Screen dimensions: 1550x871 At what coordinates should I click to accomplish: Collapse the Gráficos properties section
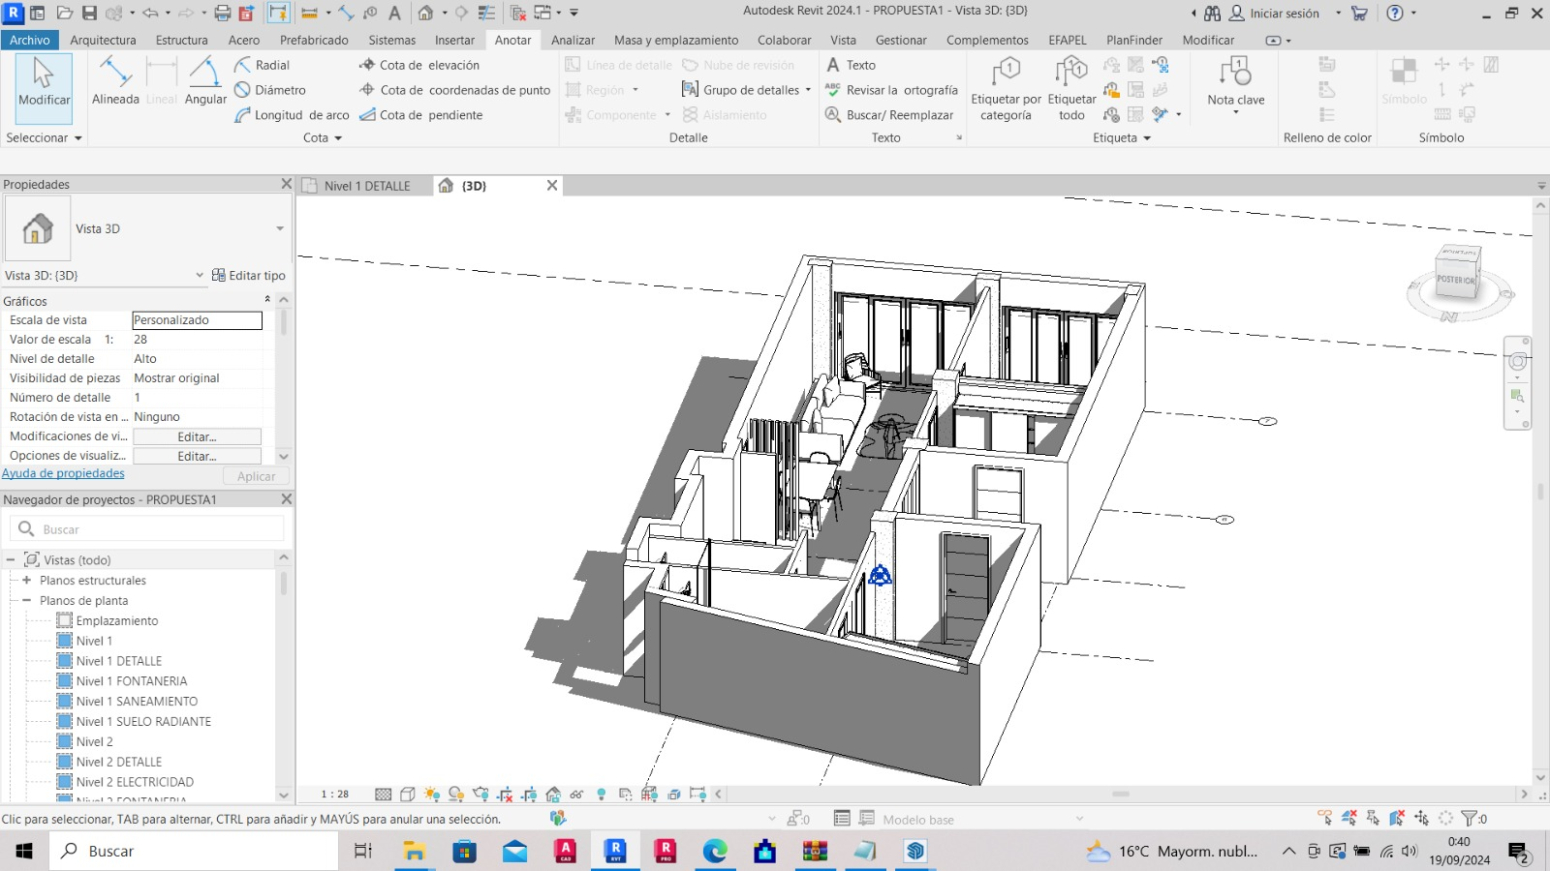point(267,300)
